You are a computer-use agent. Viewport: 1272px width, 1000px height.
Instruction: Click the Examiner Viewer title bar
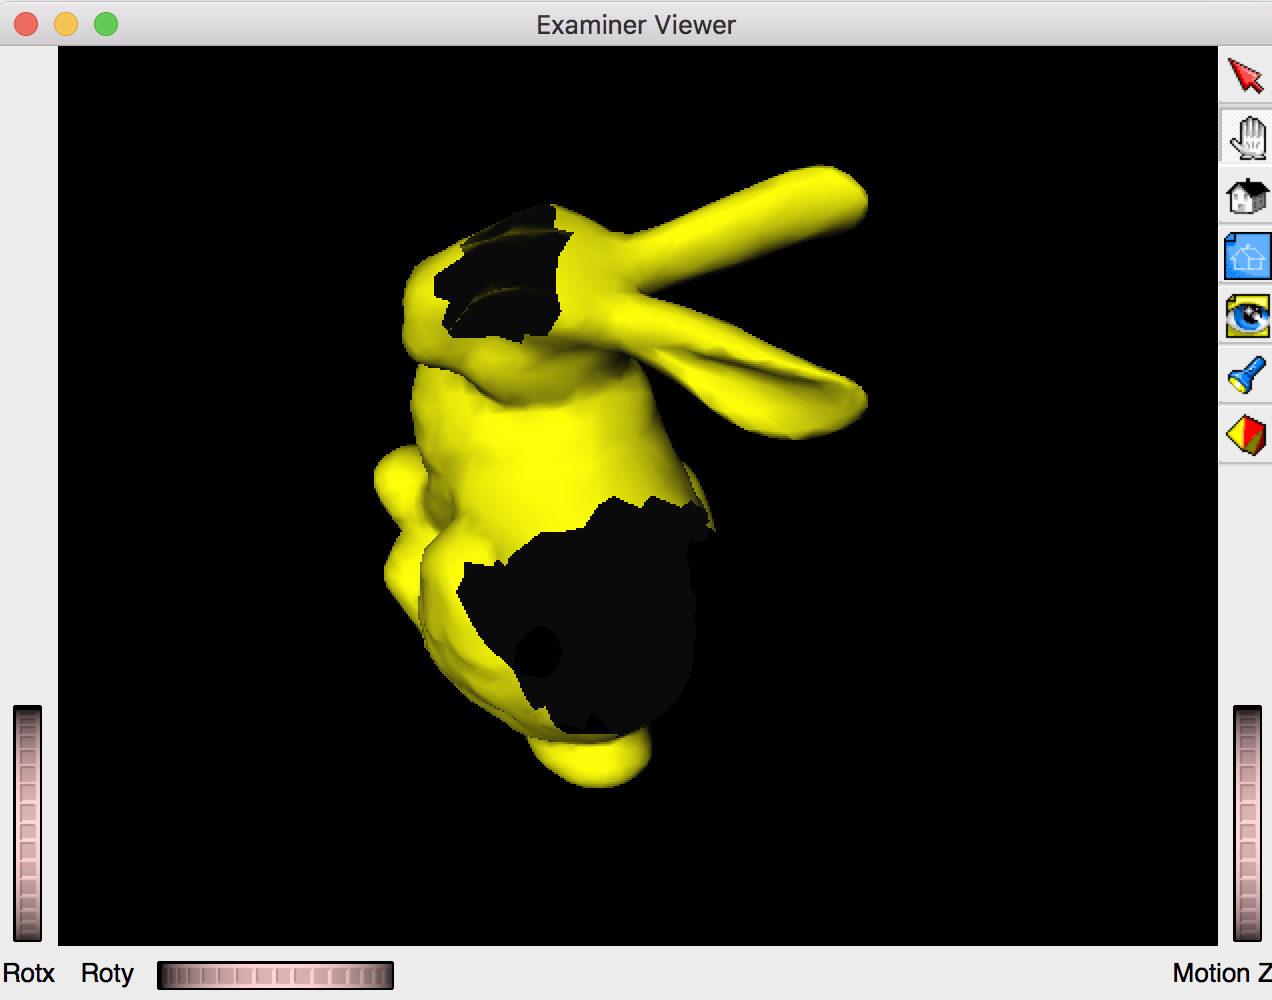pyautogui.click(x=636, y=24)
